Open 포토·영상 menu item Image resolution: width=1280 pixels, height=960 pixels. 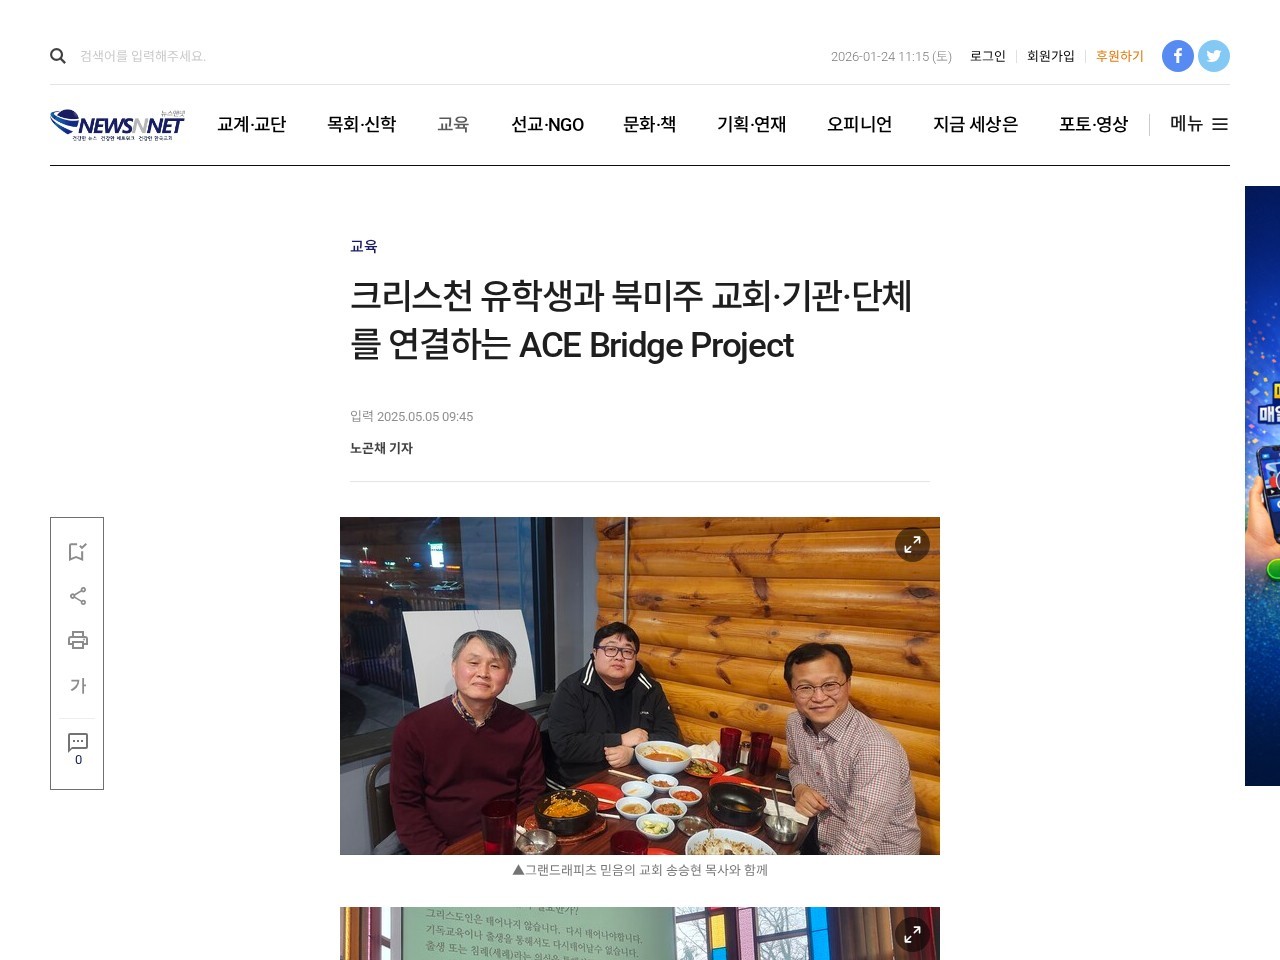pos(1093,124)
